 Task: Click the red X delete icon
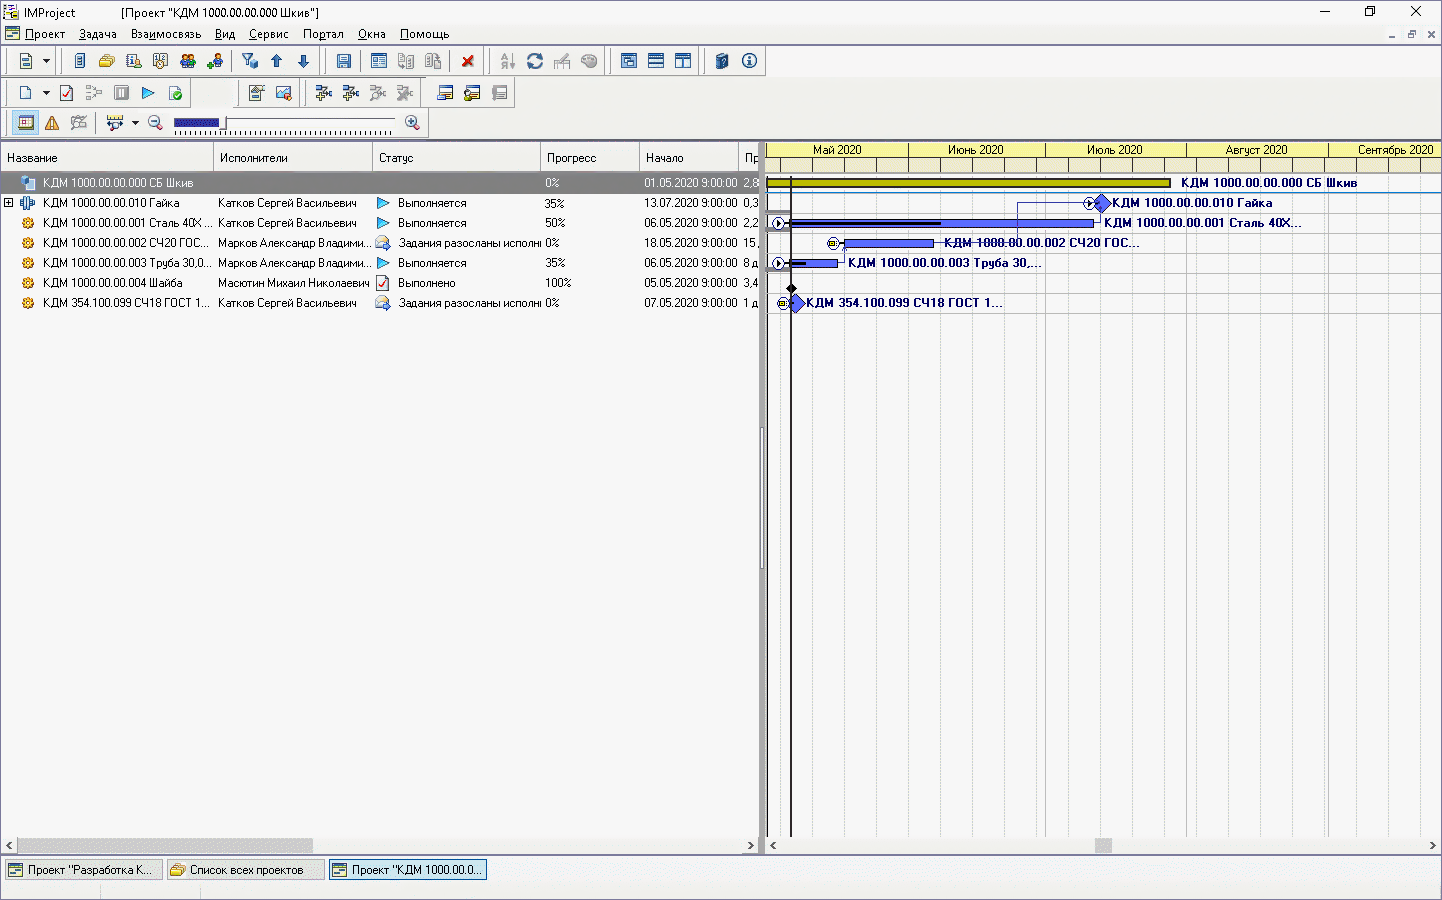(x=467, y=61)
